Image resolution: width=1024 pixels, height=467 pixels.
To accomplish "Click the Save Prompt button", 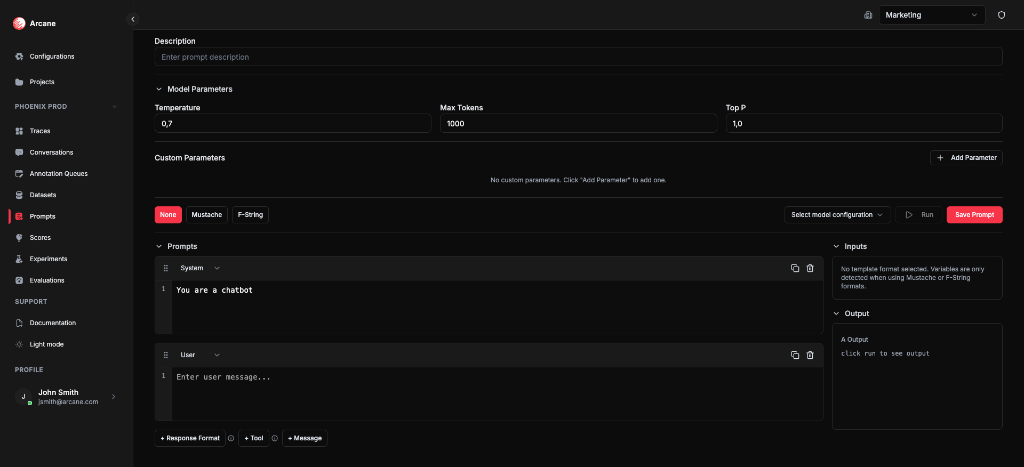I will click(974, 214).
